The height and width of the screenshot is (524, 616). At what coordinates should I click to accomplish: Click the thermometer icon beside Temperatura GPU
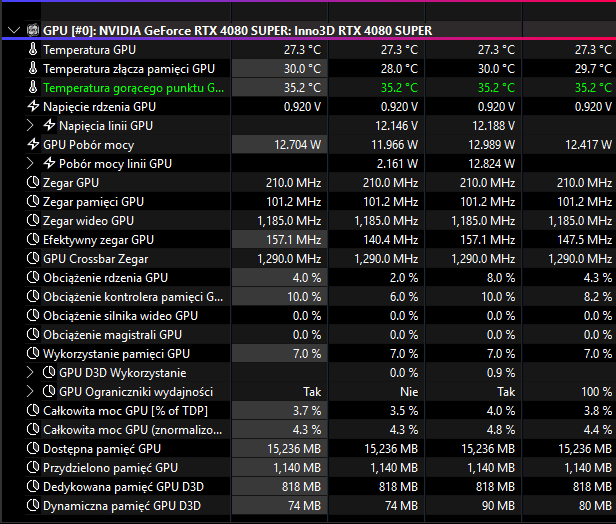tap(33, 49)
